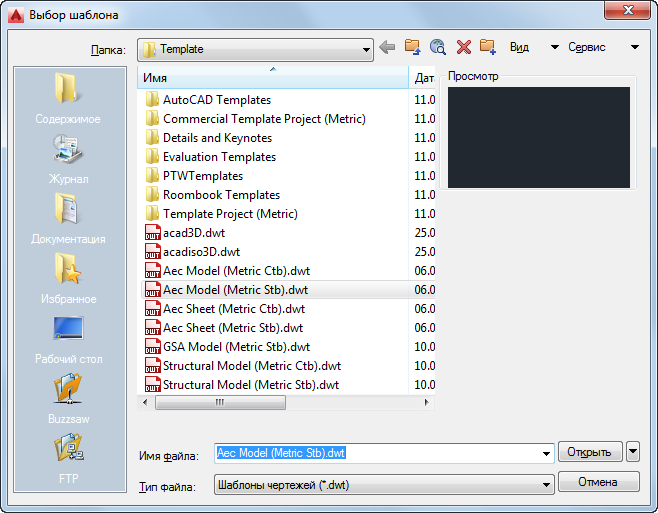
Task: Go back using the left arrow icon
Action: click(386, 47)
